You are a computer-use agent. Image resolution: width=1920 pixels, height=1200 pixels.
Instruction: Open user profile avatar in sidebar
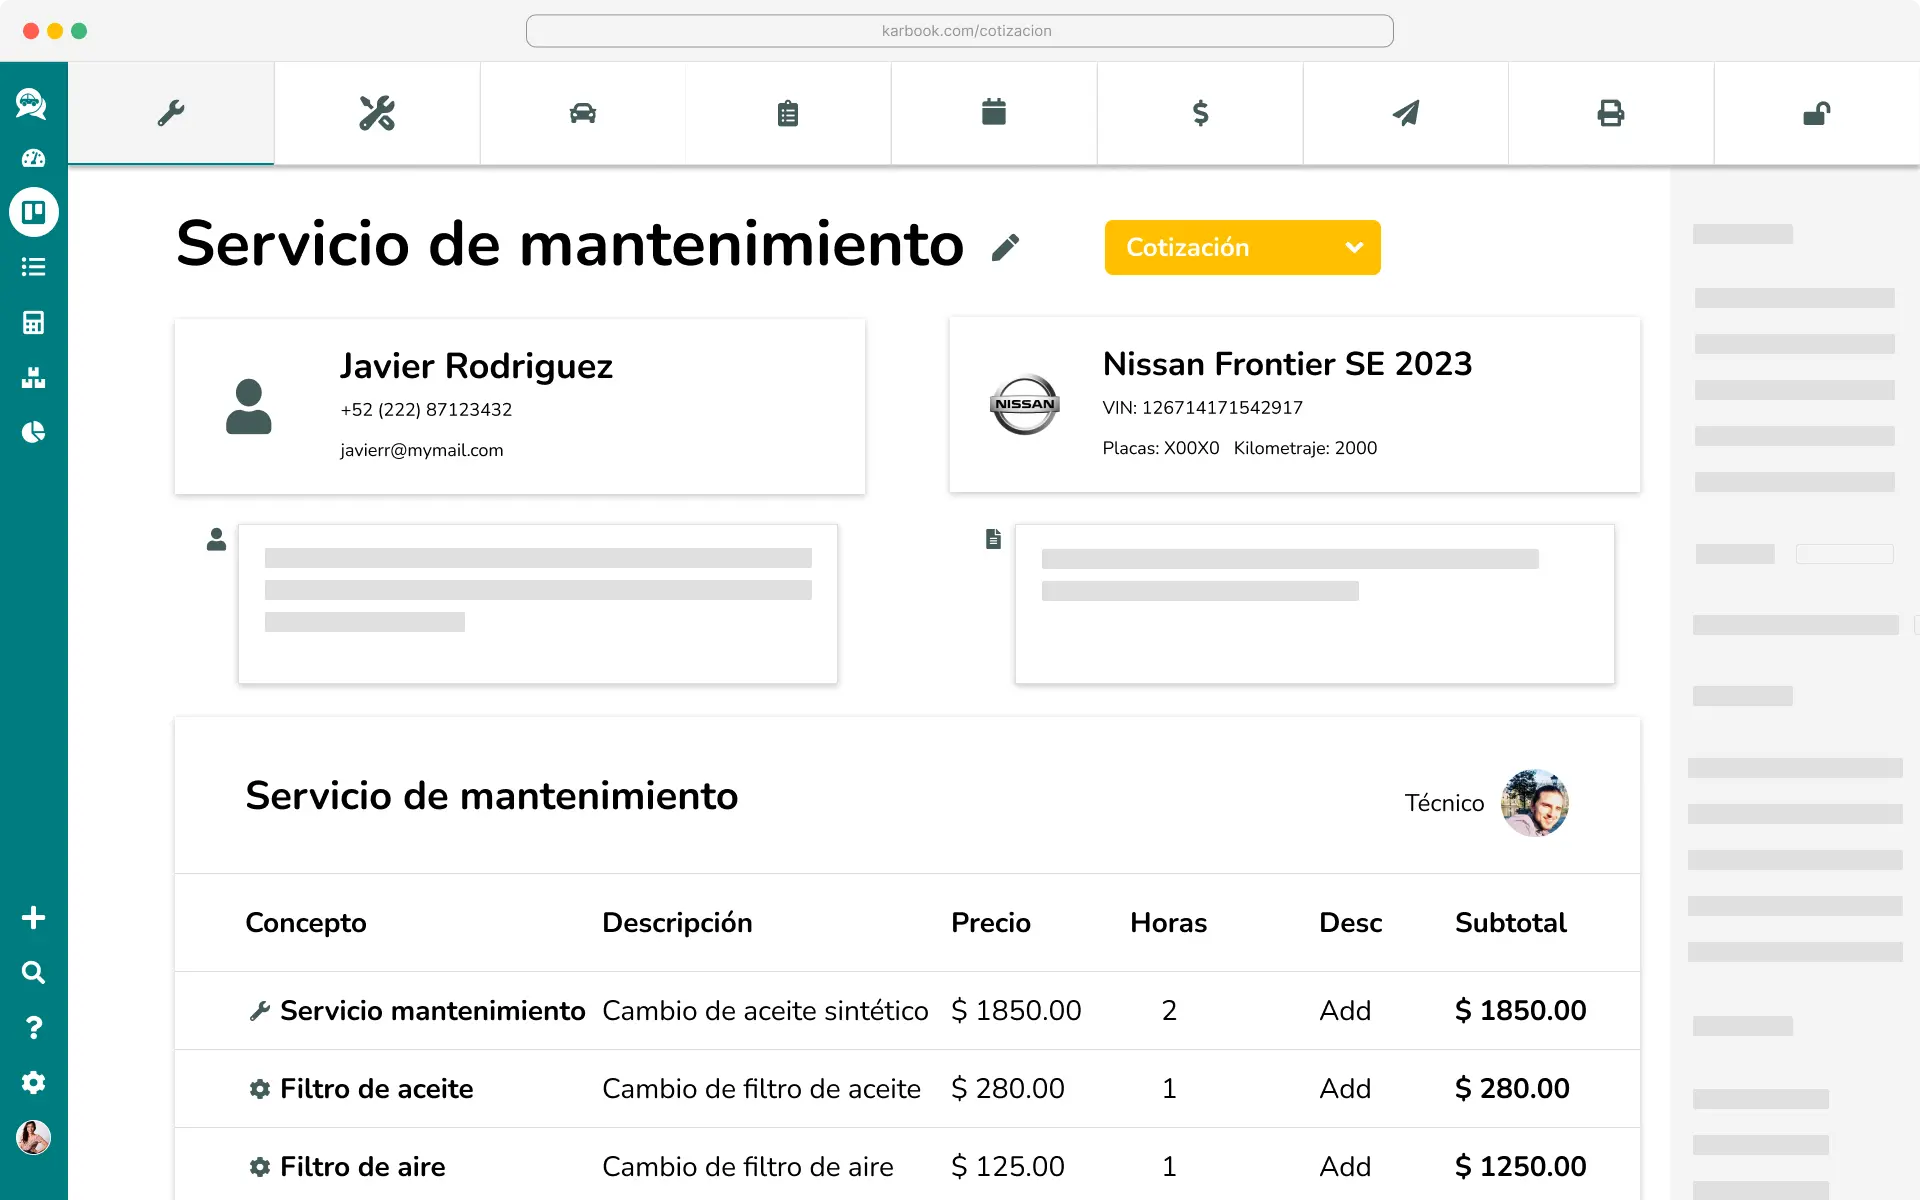click(x=33, y=1137)
